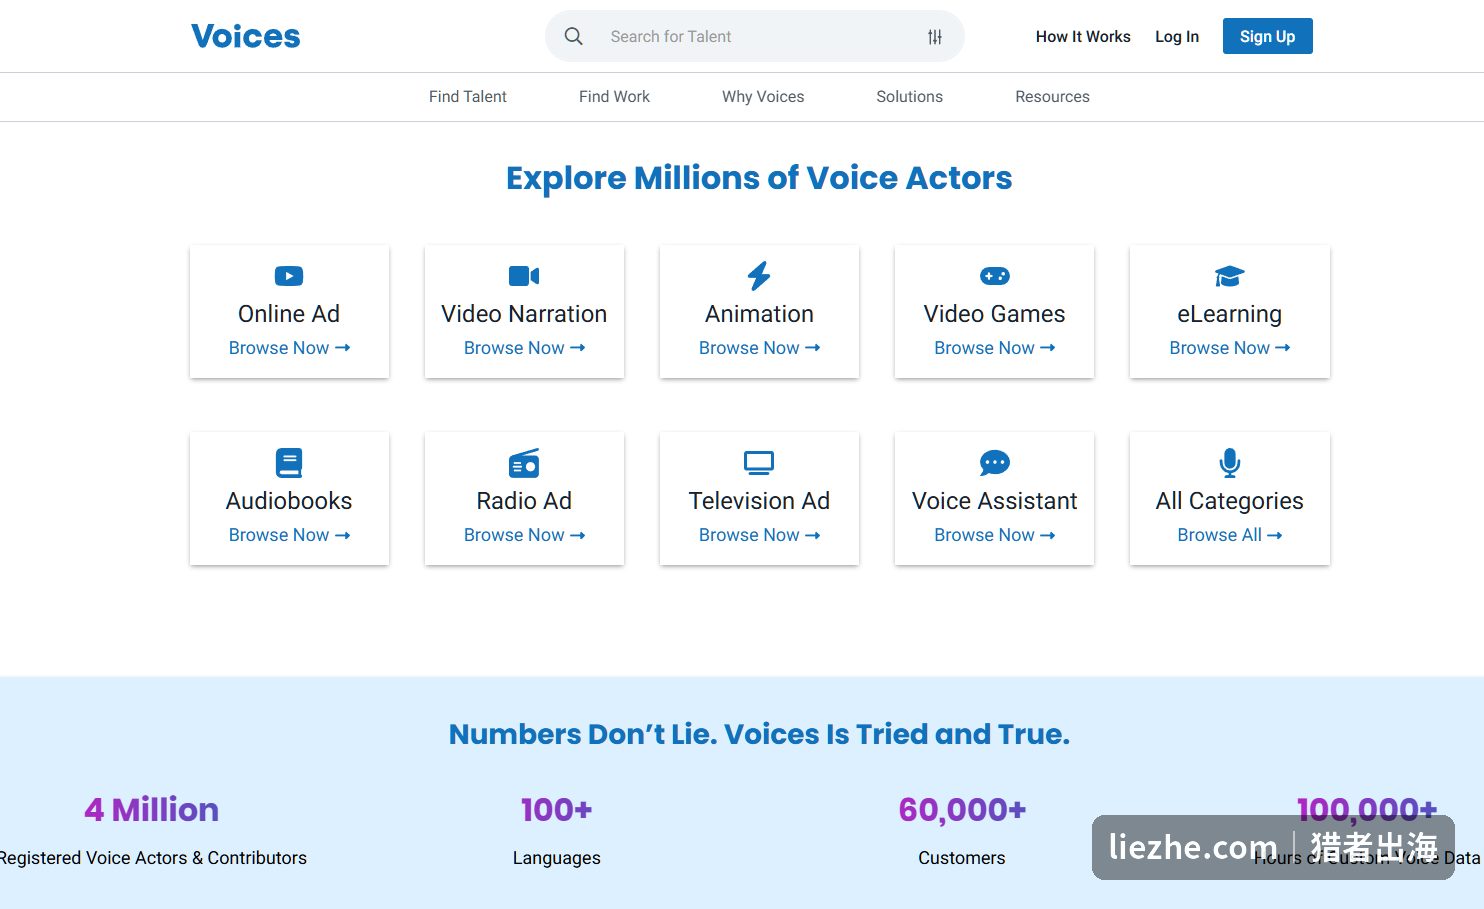The height and width of the screenshot is (909, 1484).
Task: Browse Now under Voice Assistant
Action: 995,535
